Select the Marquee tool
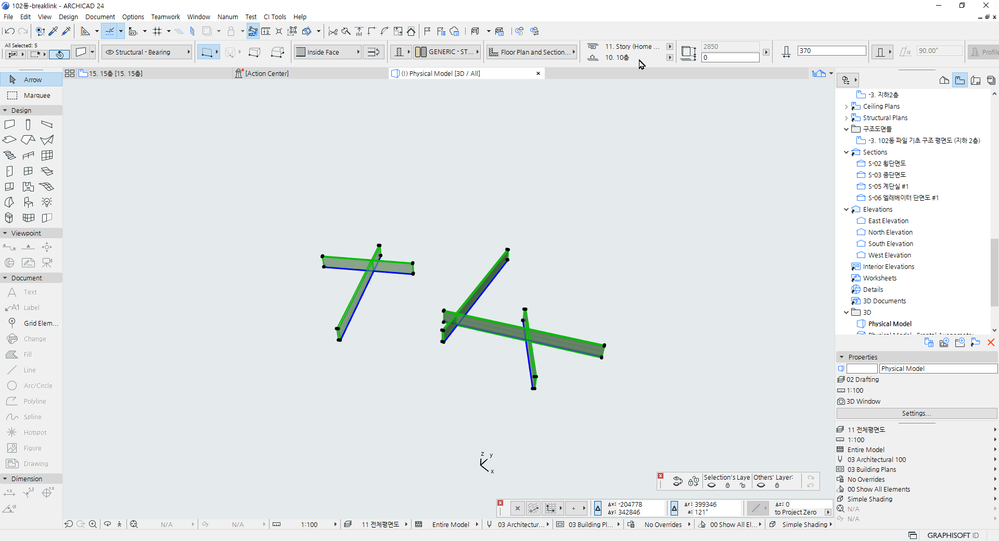This screenshot has width=999, height=541. 31,96
